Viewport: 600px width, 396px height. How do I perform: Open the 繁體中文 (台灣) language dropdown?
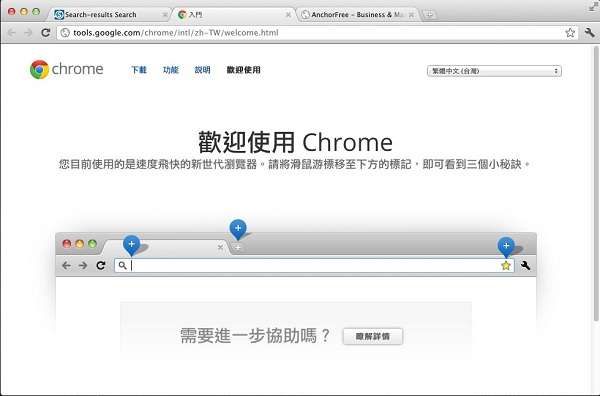pyautogui.click(x=494, y=71)
